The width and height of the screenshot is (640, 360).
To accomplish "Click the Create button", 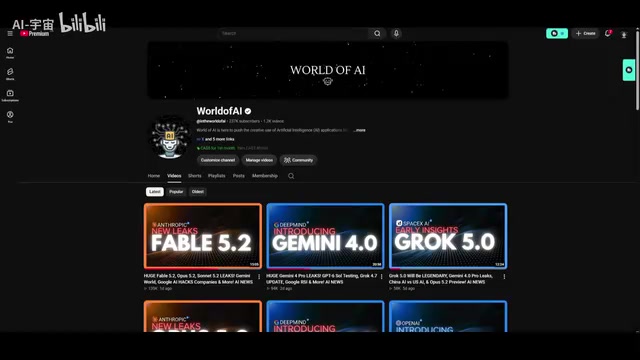I will (585, 33).
